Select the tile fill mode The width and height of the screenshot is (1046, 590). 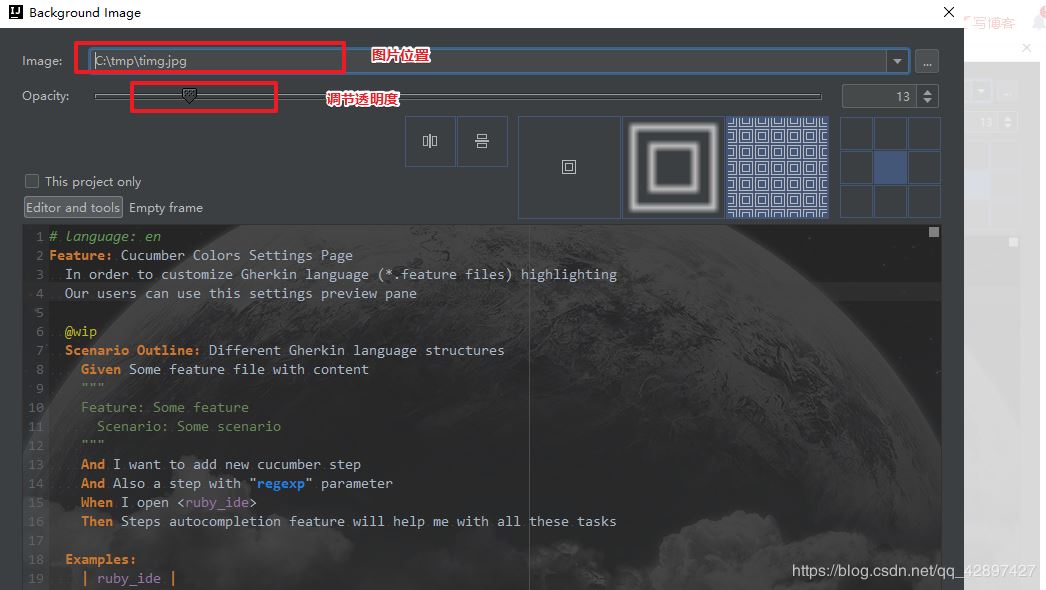(777, 167)
